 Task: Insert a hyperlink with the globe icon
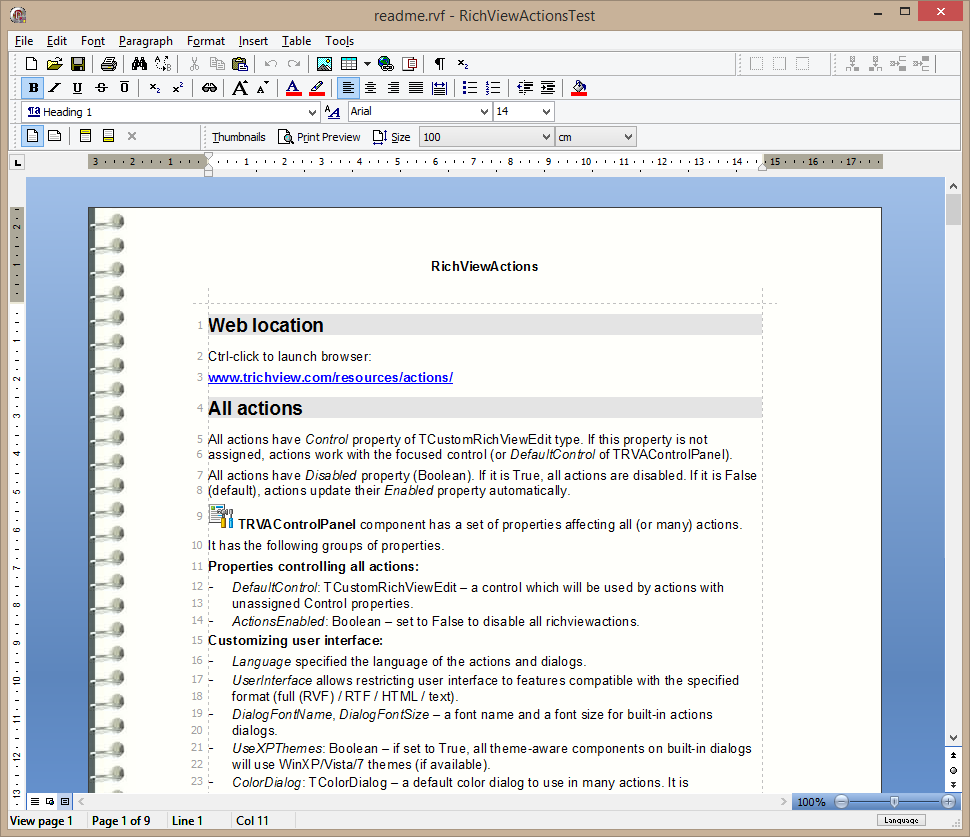(385, 64)
